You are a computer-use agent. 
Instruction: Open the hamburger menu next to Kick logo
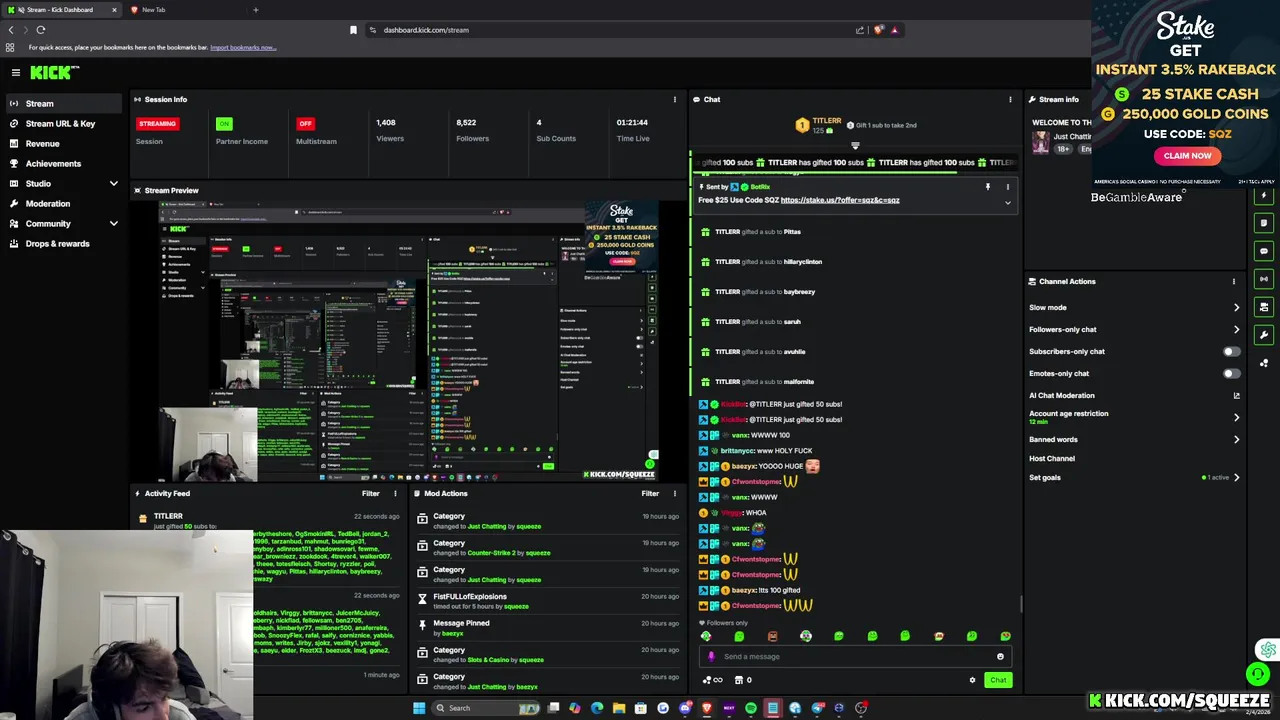15,72
